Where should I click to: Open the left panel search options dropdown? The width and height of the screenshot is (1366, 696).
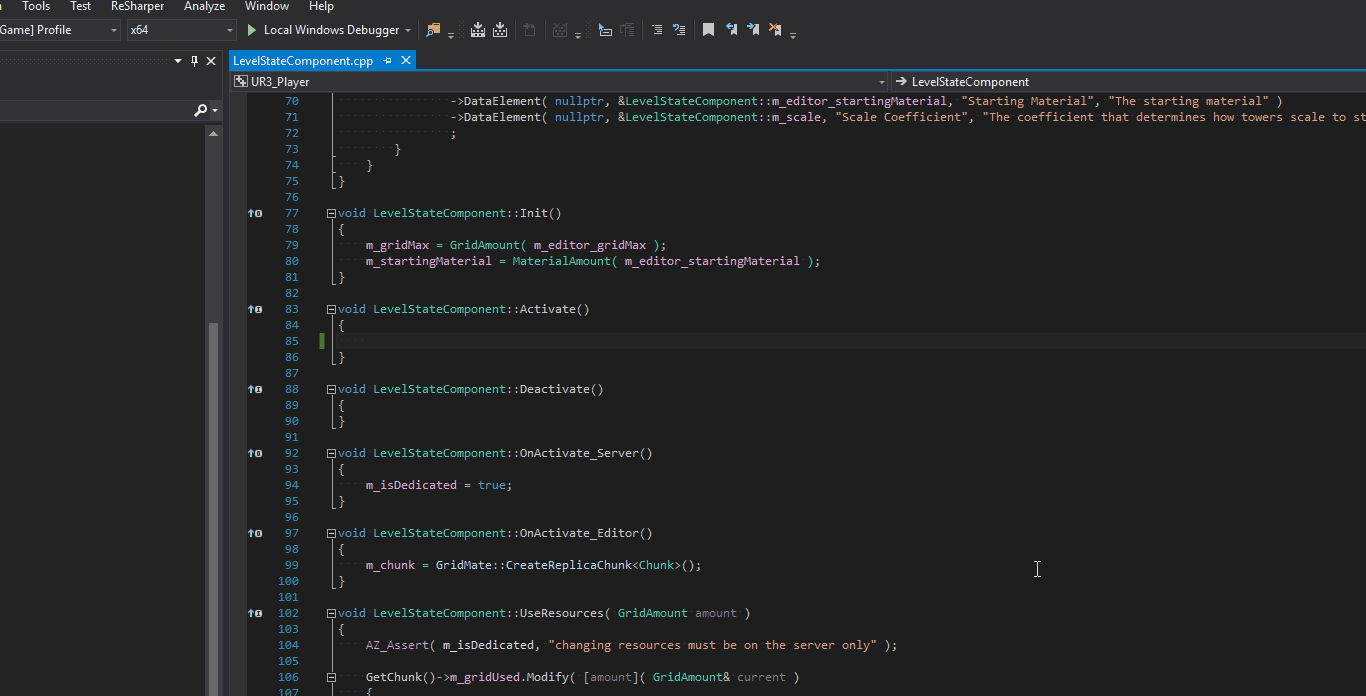[214, 110]
